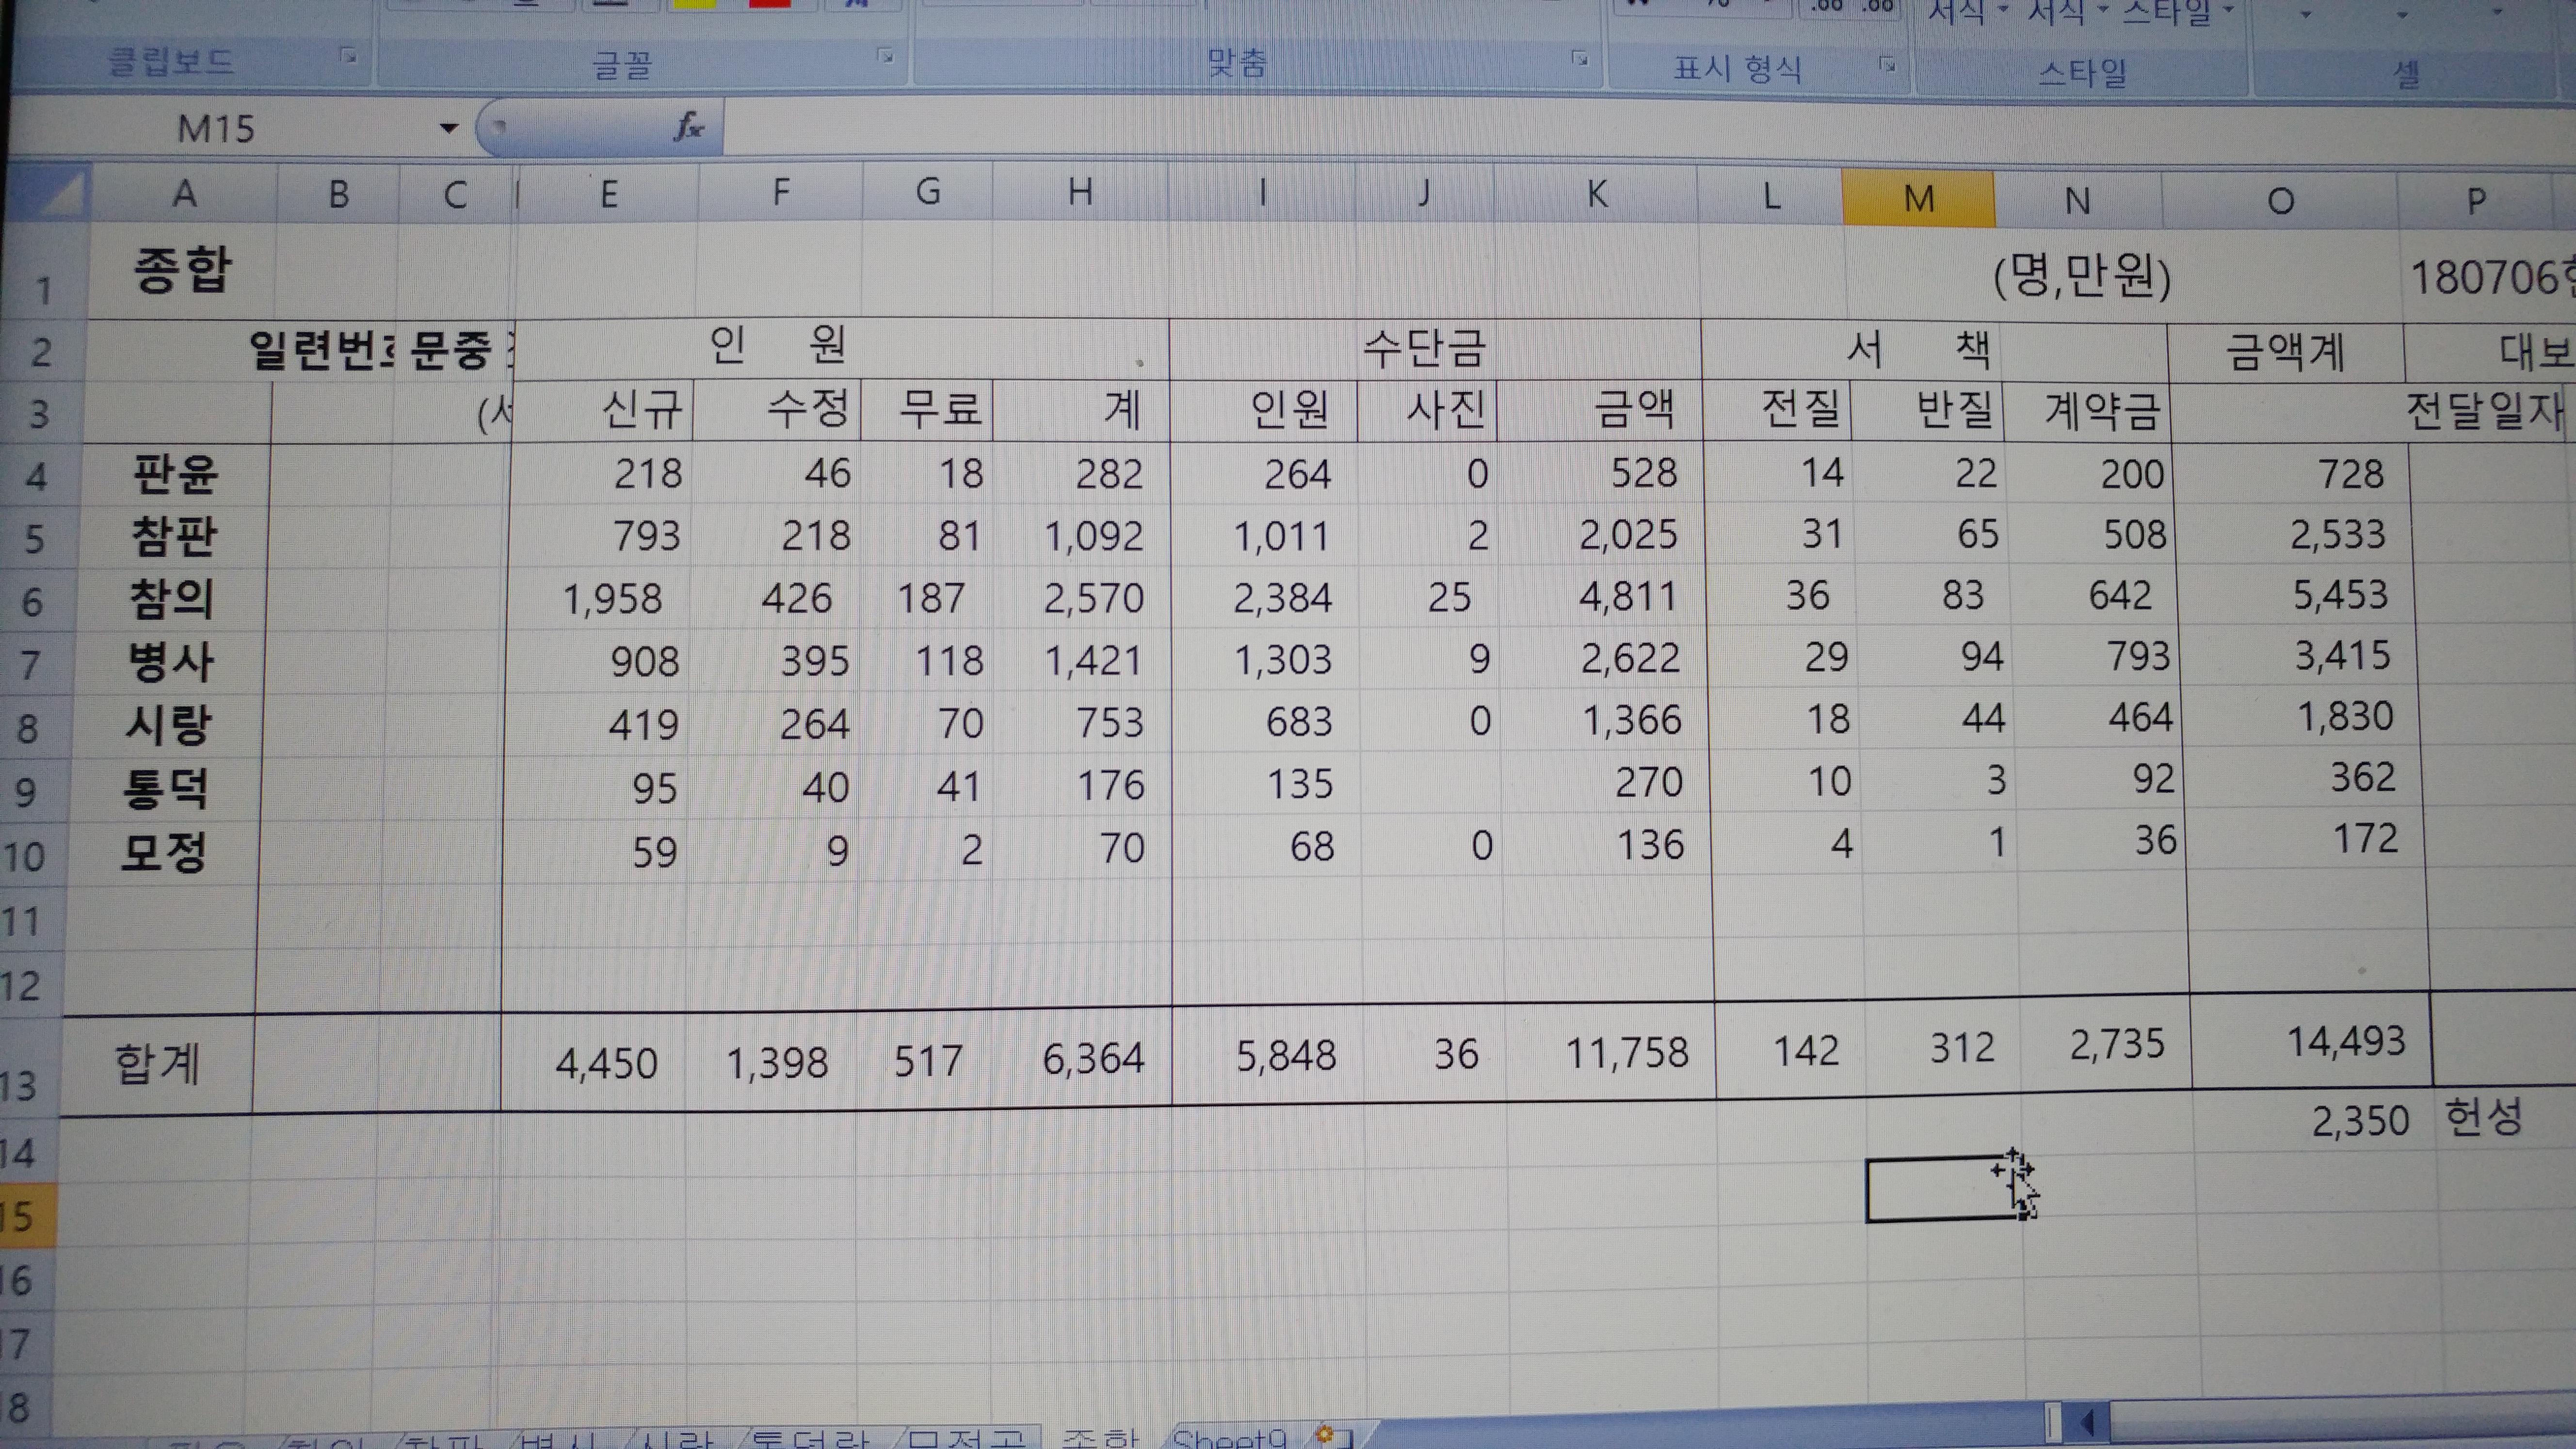Click the 병사 row label cell
Screen dimensions: 2576x1449
point(171,662)
